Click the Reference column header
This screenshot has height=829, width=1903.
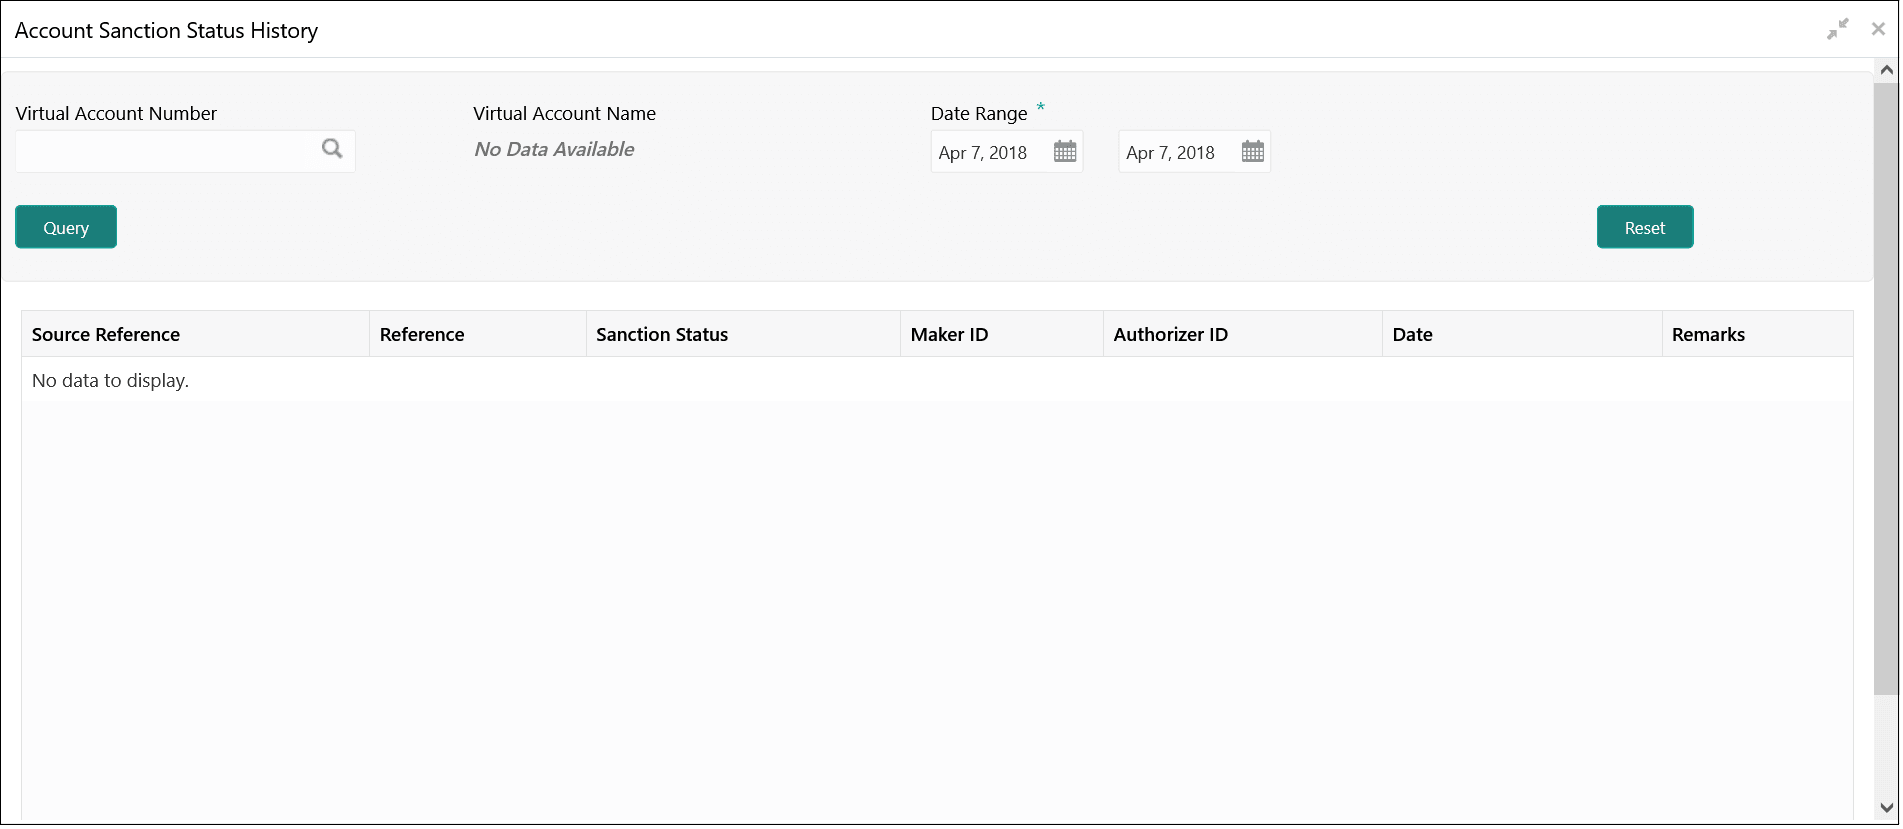[x=422, y=335]
